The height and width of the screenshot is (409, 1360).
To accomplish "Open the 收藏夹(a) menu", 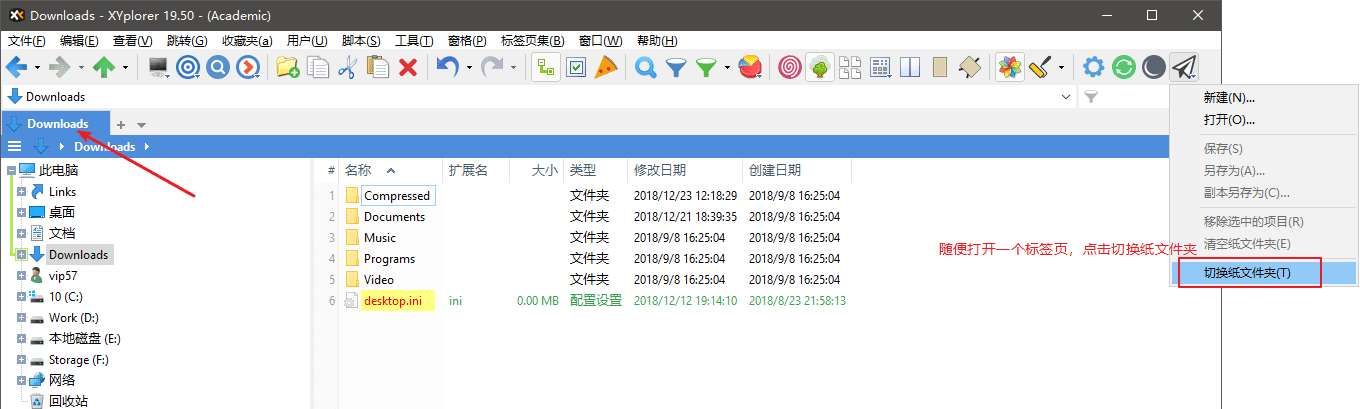I will point(247,41).
